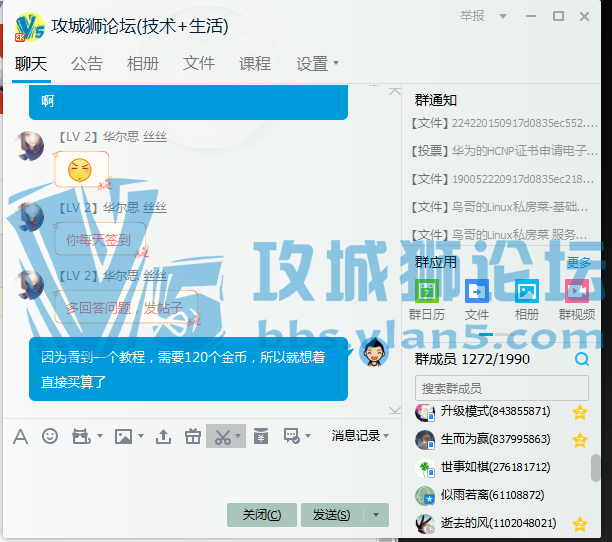612x542 pixels.
Task: Open the 群视频 app icon
Action: [577, 291]
